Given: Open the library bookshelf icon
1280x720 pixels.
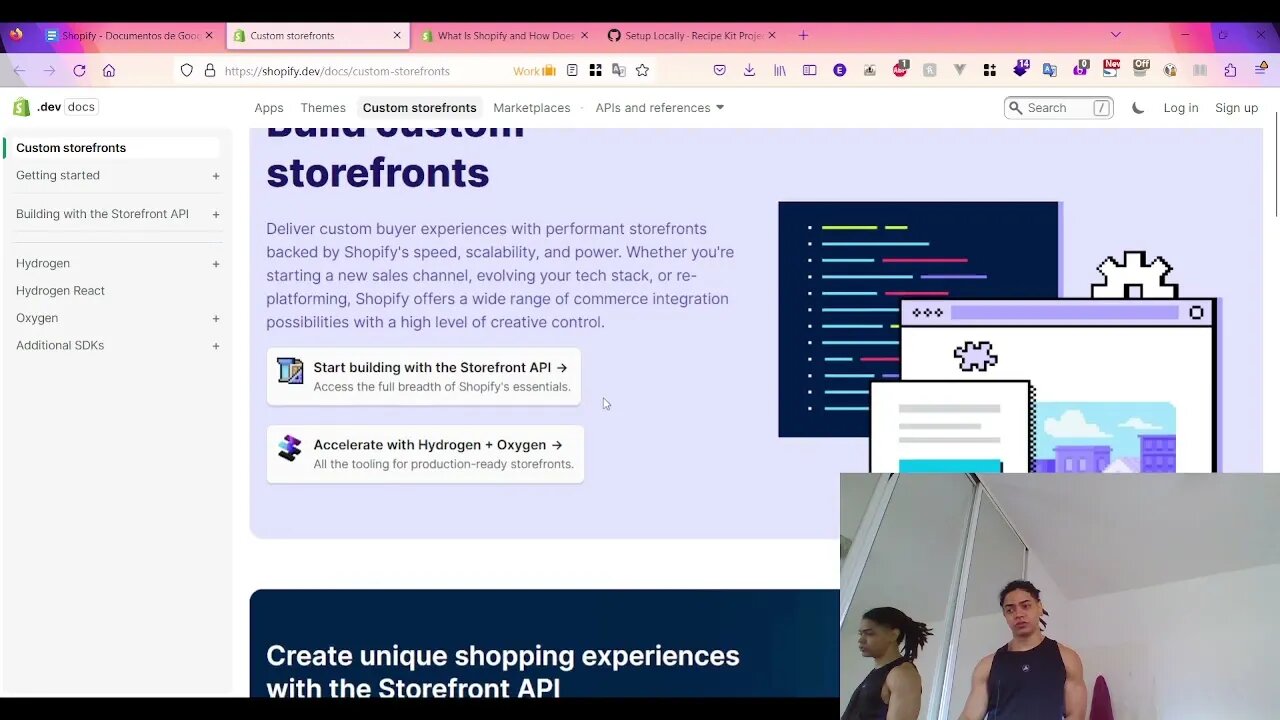Looking at the screenshot, I should click(779, 71).
